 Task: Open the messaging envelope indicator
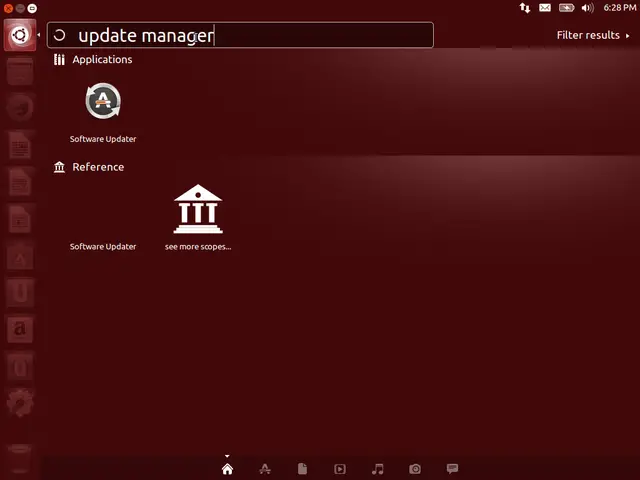point(545,8)
